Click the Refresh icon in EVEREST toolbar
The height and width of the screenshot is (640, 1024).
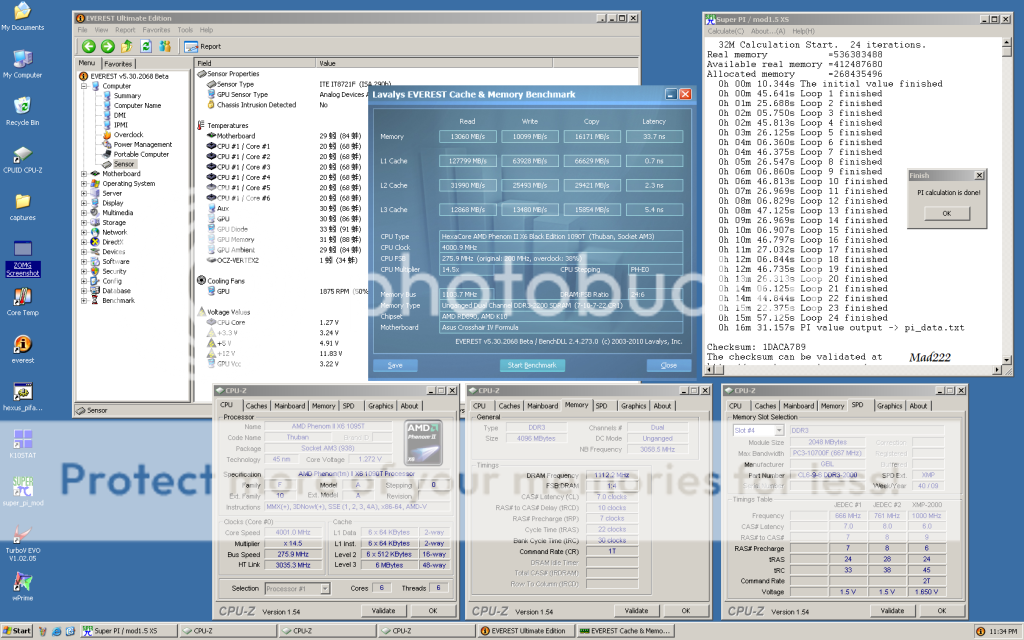point(144,46)
